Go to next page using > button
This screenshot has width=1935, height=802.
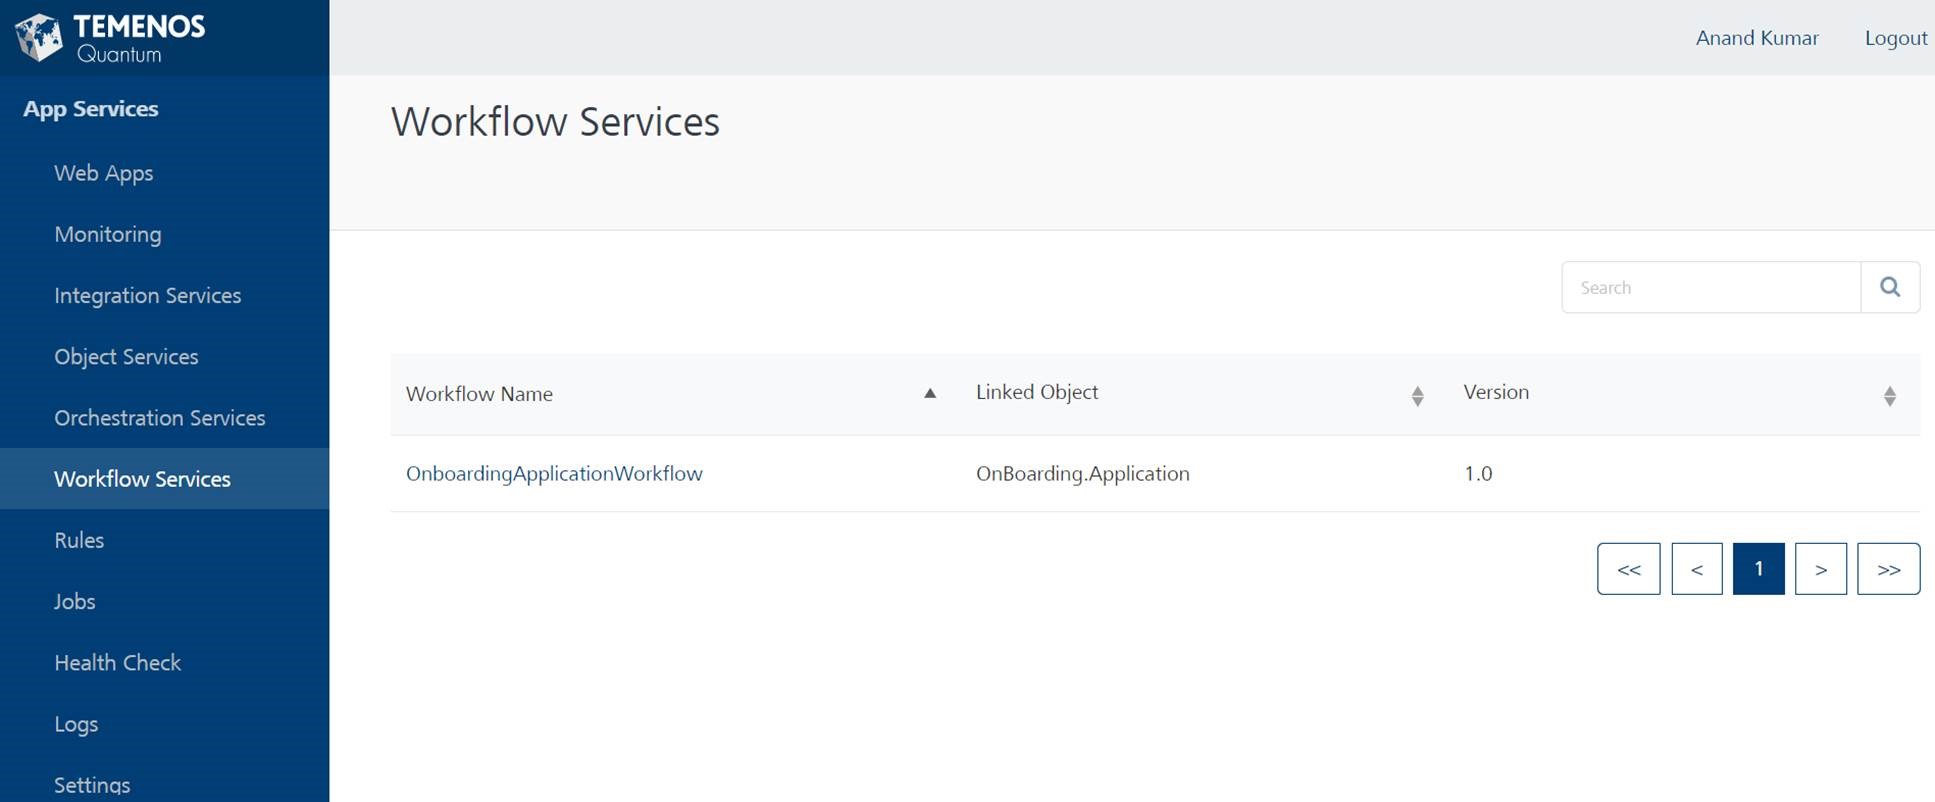pos(1820,569)
